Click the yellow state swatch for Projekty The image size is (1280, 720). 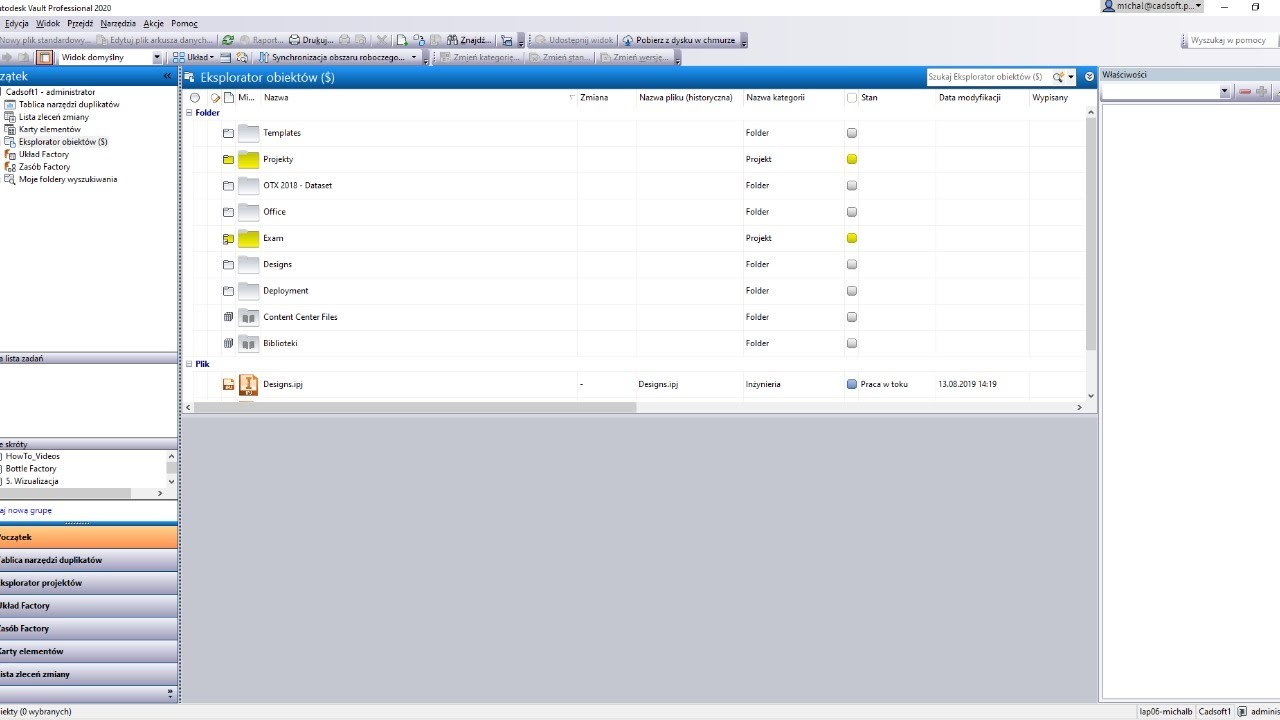click(x=852, y=159)
